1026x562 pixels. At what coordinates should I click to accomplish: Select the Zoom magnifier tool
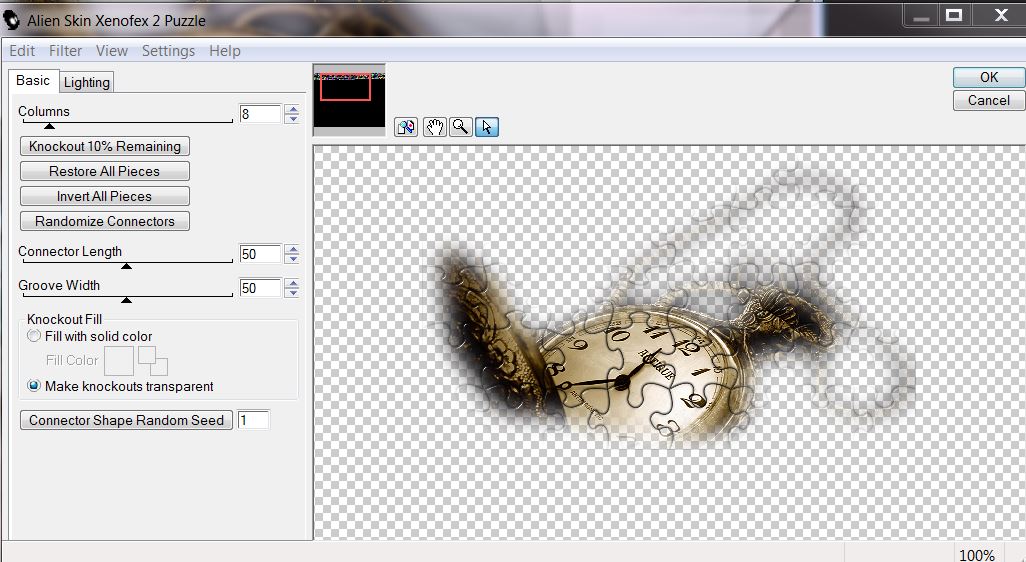pos(461,127)
